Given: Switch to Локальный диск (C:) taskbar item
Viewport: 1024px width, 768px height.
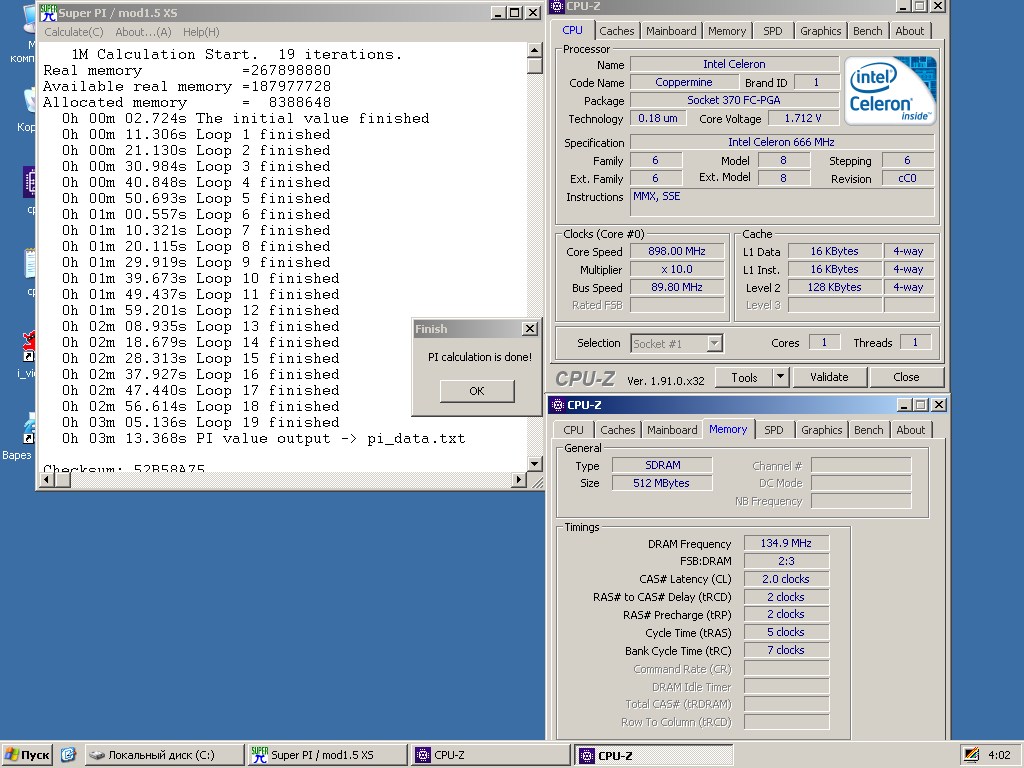Looking at the screenshot, I should tap(163, 755).
